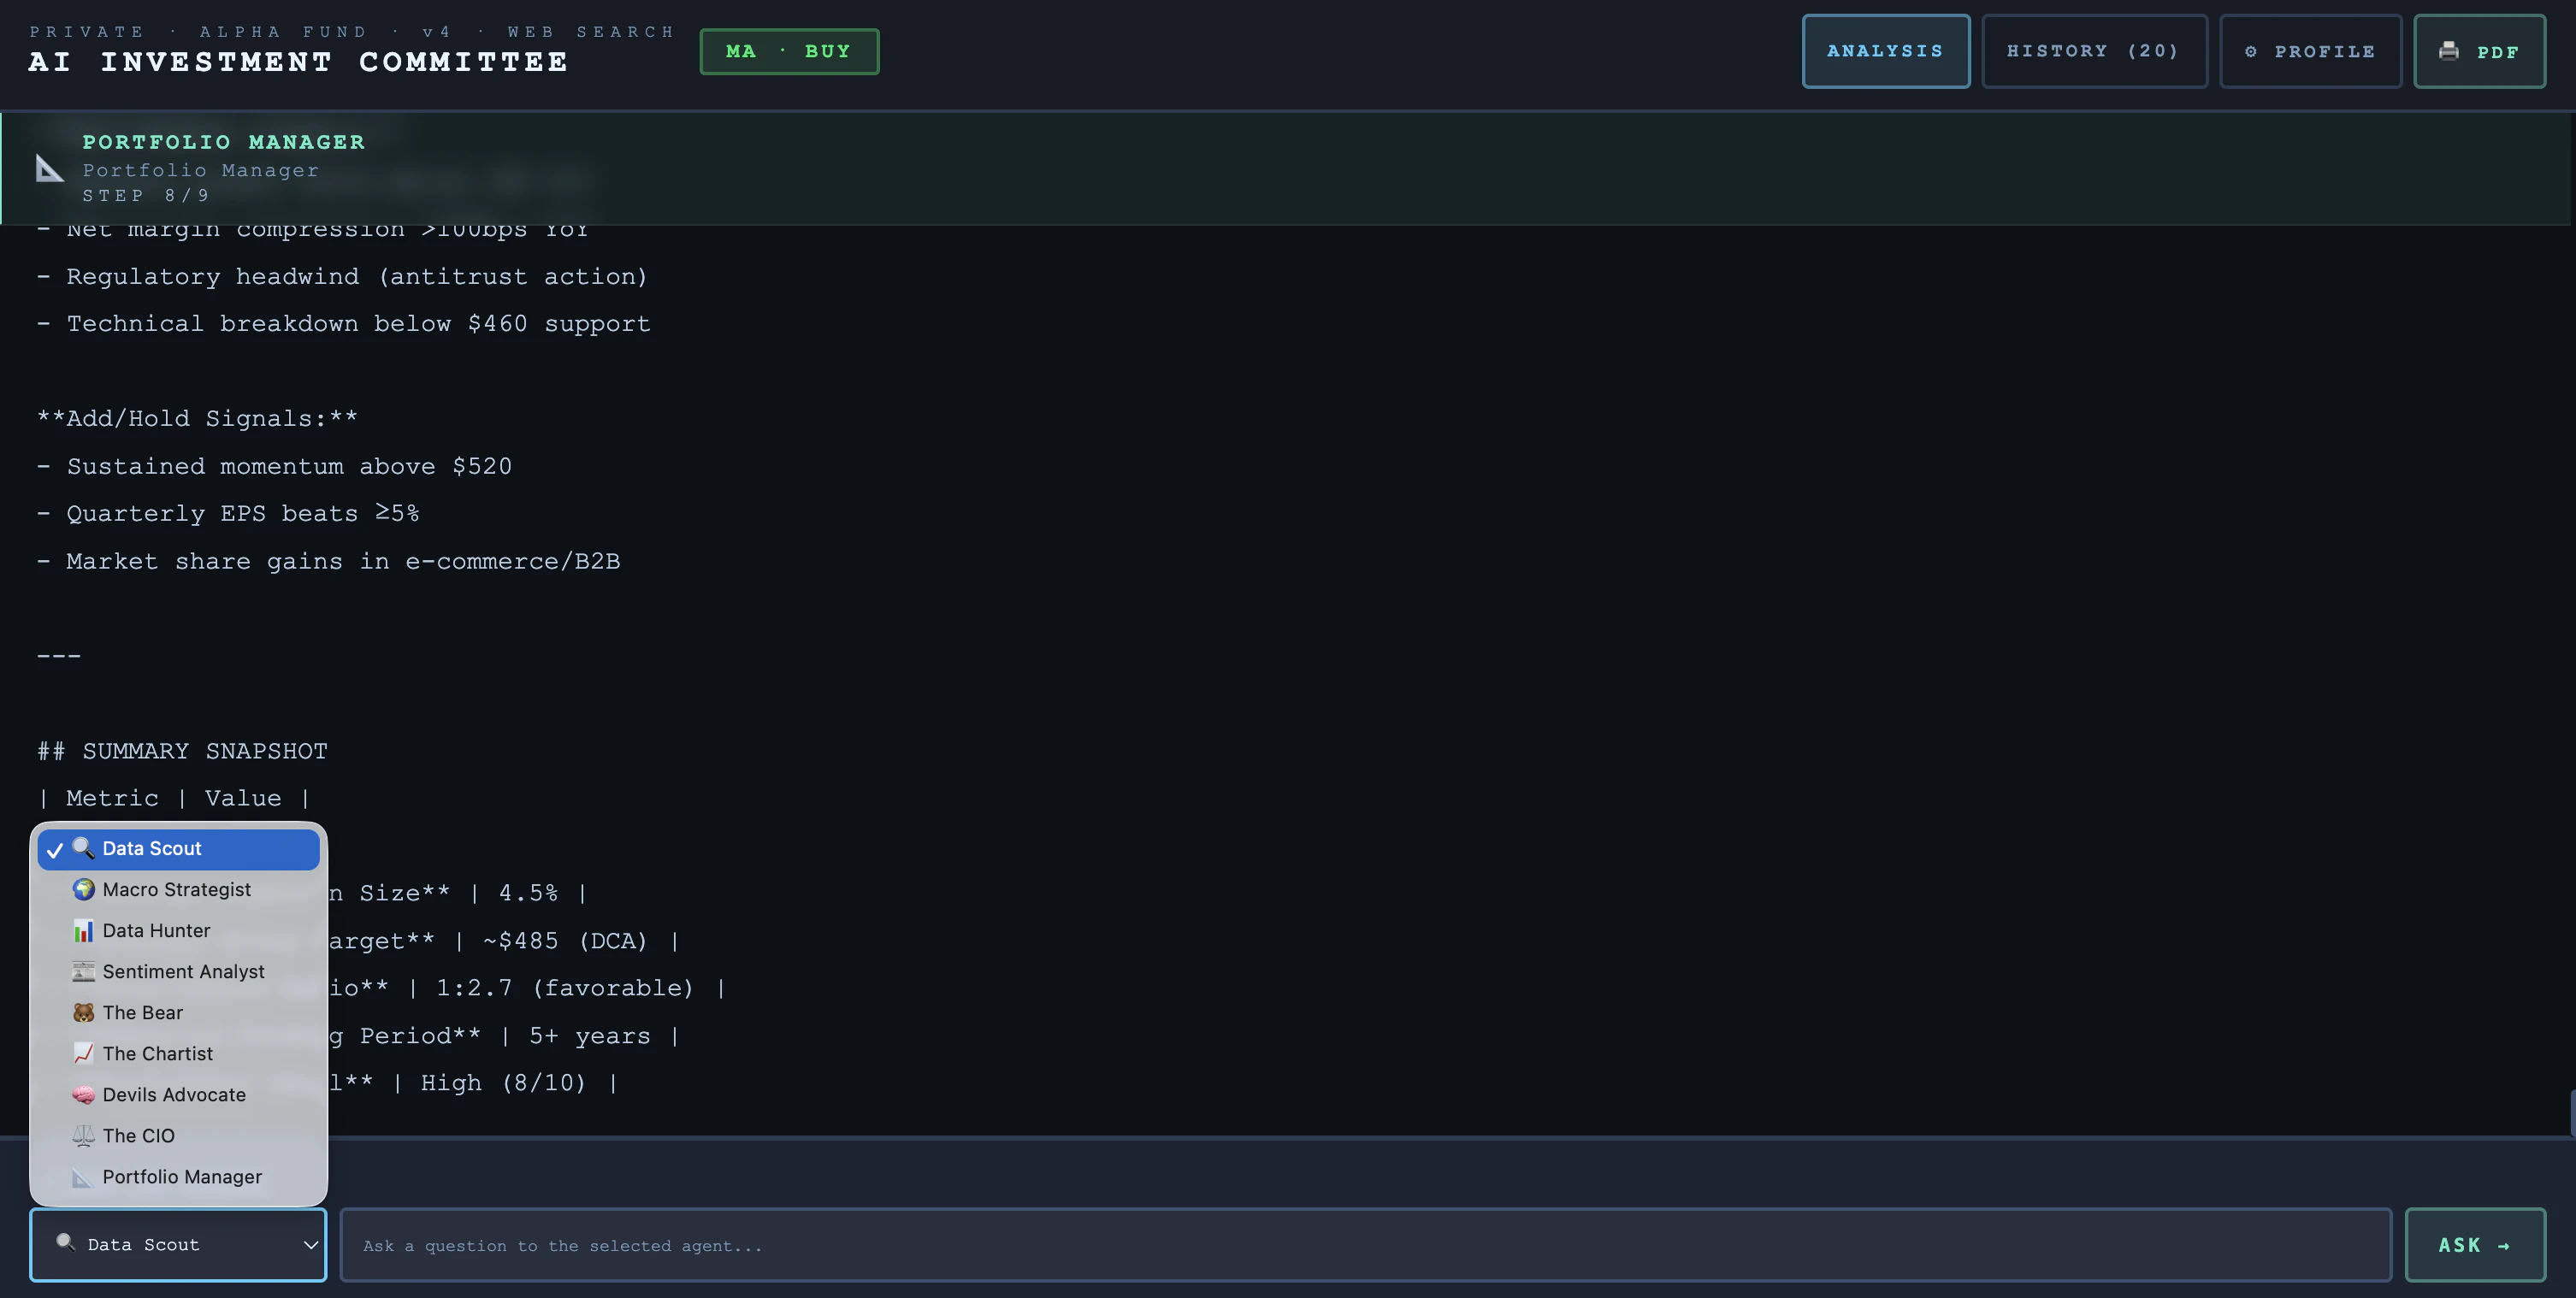
Task: Click the checkmark beside Data Scout
Action: pyautogui.click(x=55, y=850)
